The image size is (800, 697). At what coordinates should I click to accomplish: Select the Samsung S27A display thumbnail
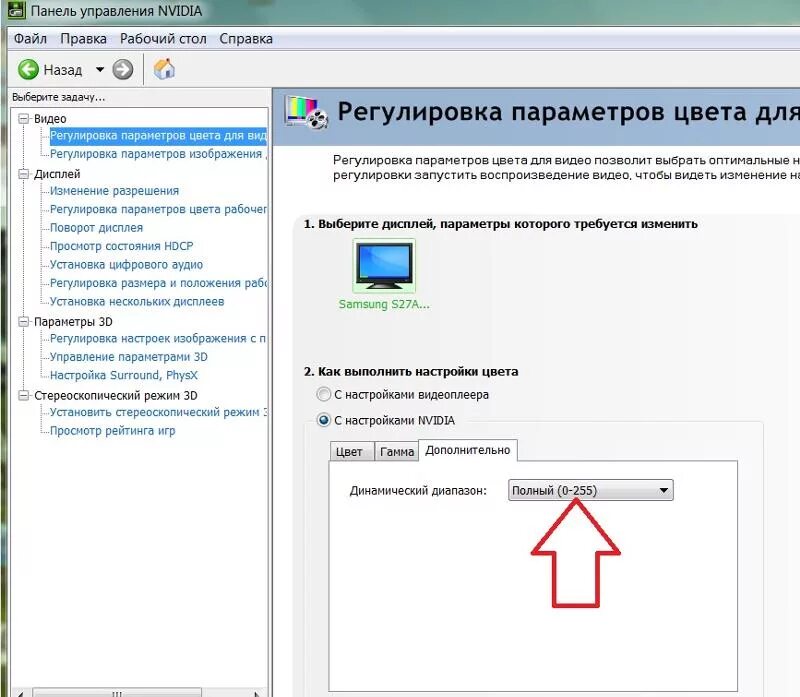pos(384,266)
